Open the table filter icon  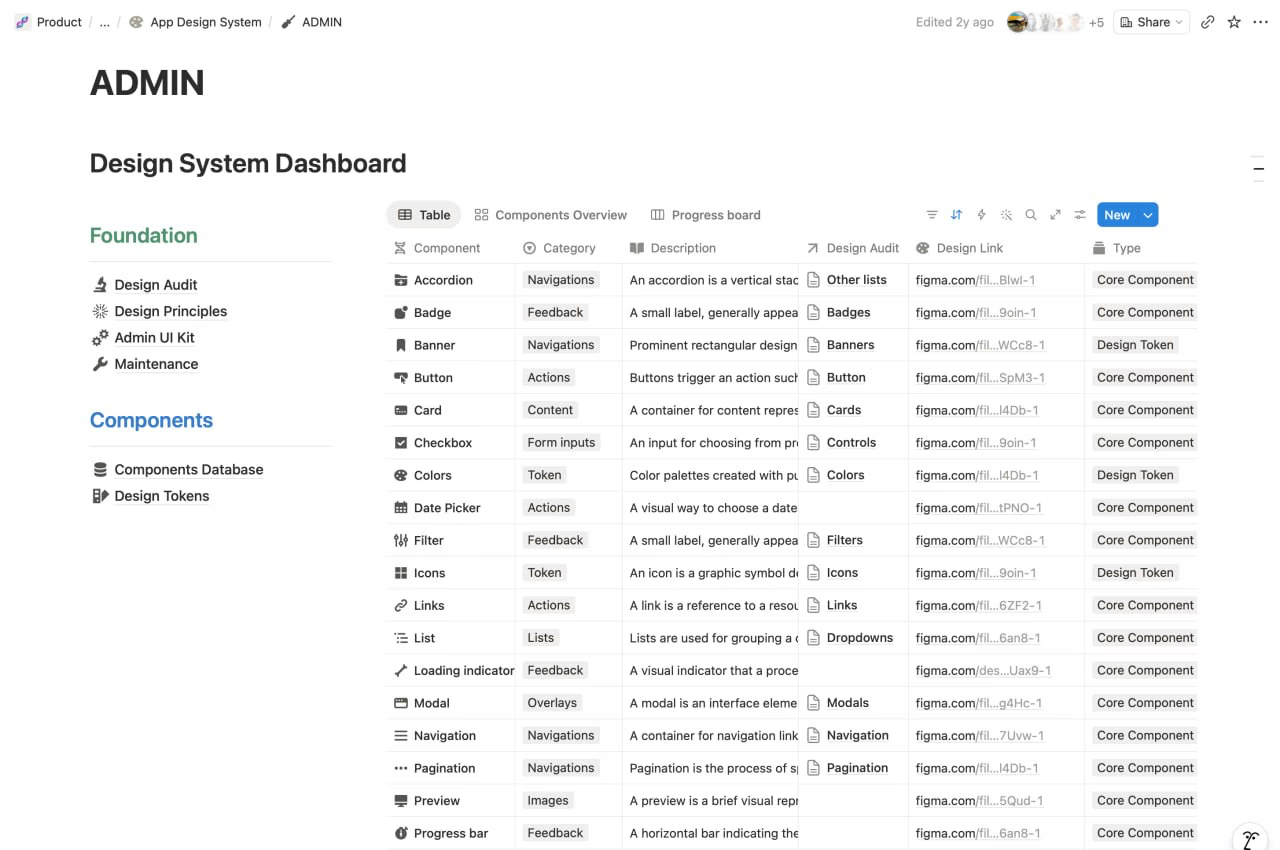932,215
